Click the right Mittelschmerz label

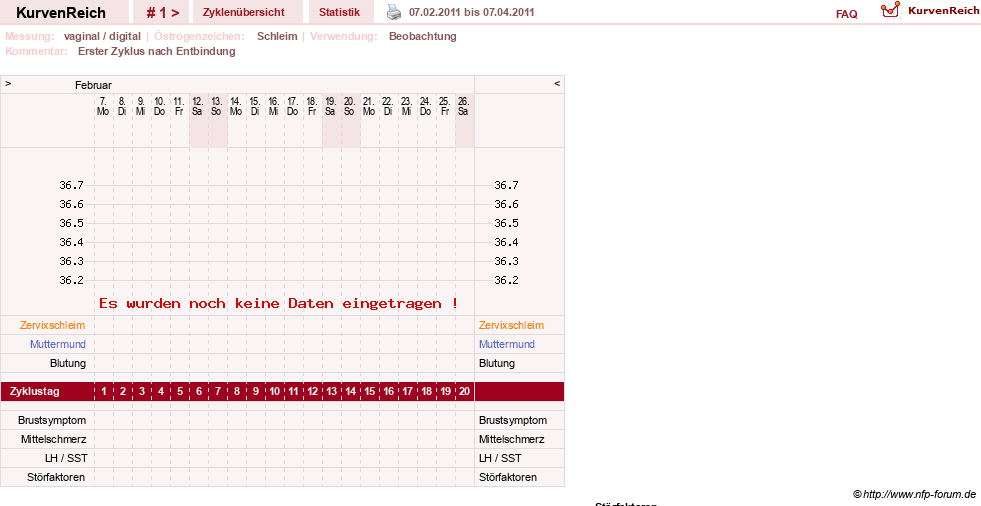512,439
